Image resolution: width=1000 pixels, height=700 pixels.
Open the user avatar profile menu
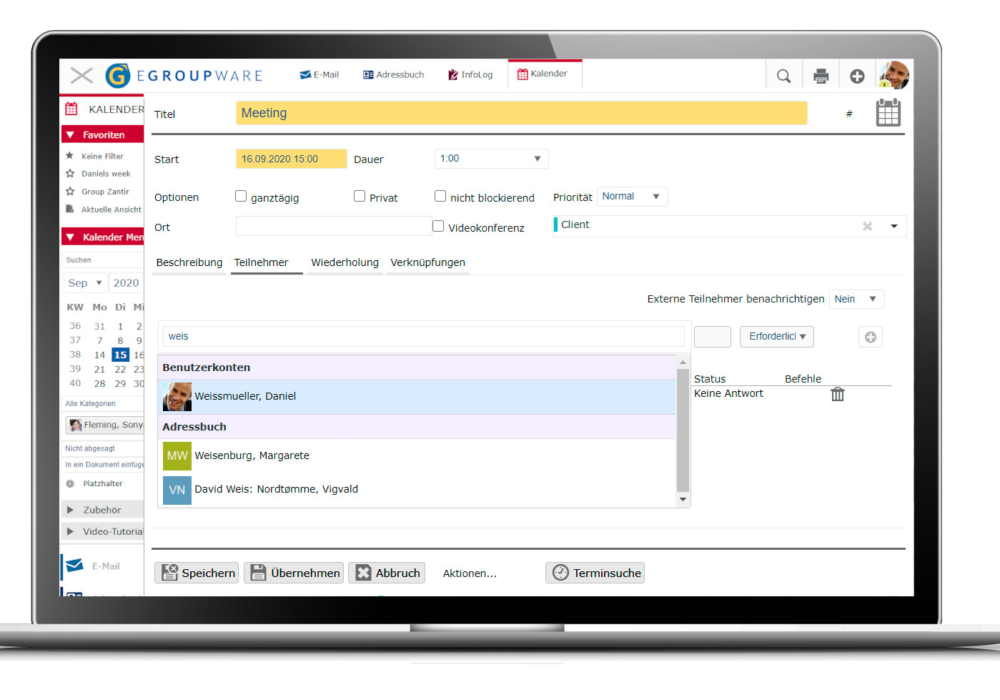893,75
